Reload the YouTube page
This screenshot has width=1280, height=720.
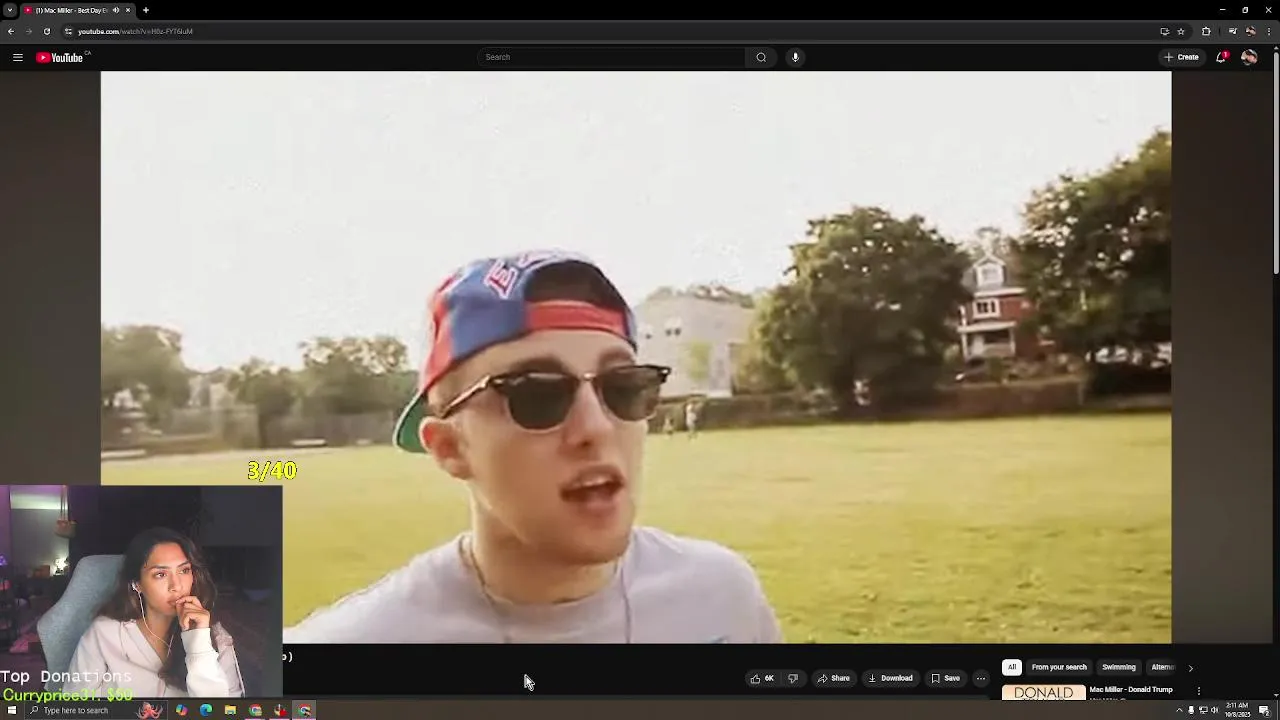pyautogui.click(x=46, y=31)
